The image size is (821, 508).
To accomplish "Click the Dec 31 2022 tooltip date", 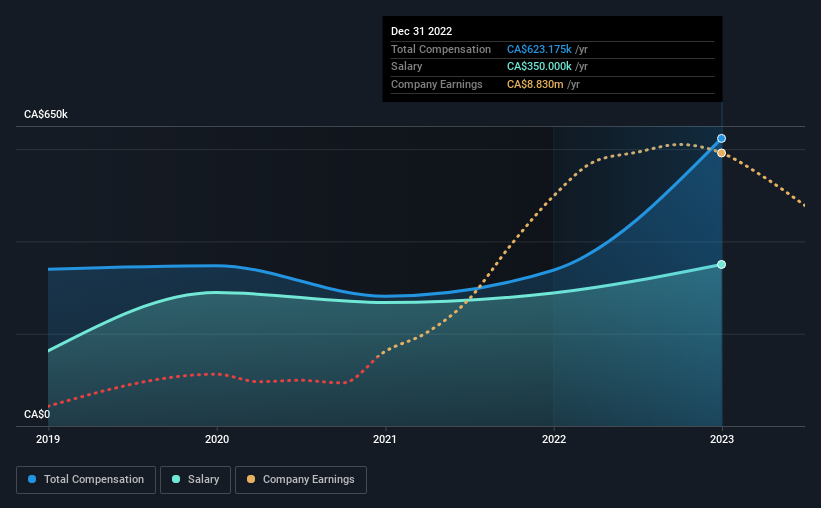I will click(421, 31).
